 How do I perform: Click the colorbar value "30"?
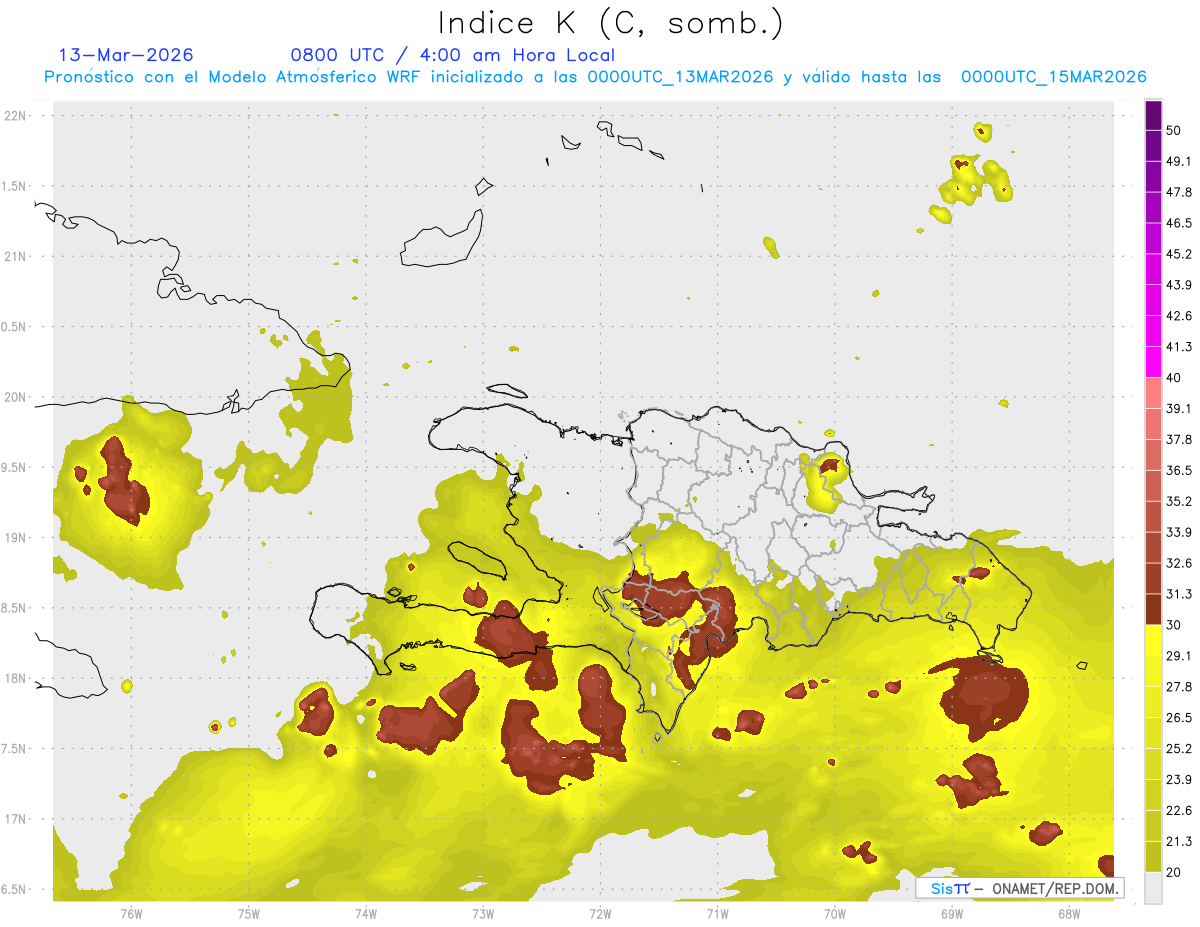pyautogui.click(x=1174, y=625)
